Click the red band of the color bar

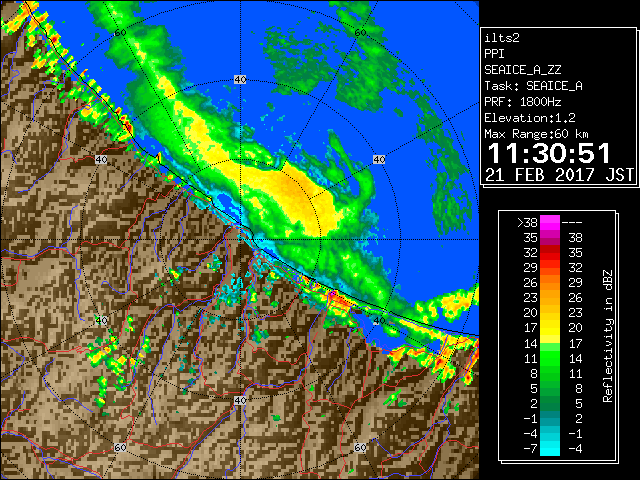click(550, 253)
